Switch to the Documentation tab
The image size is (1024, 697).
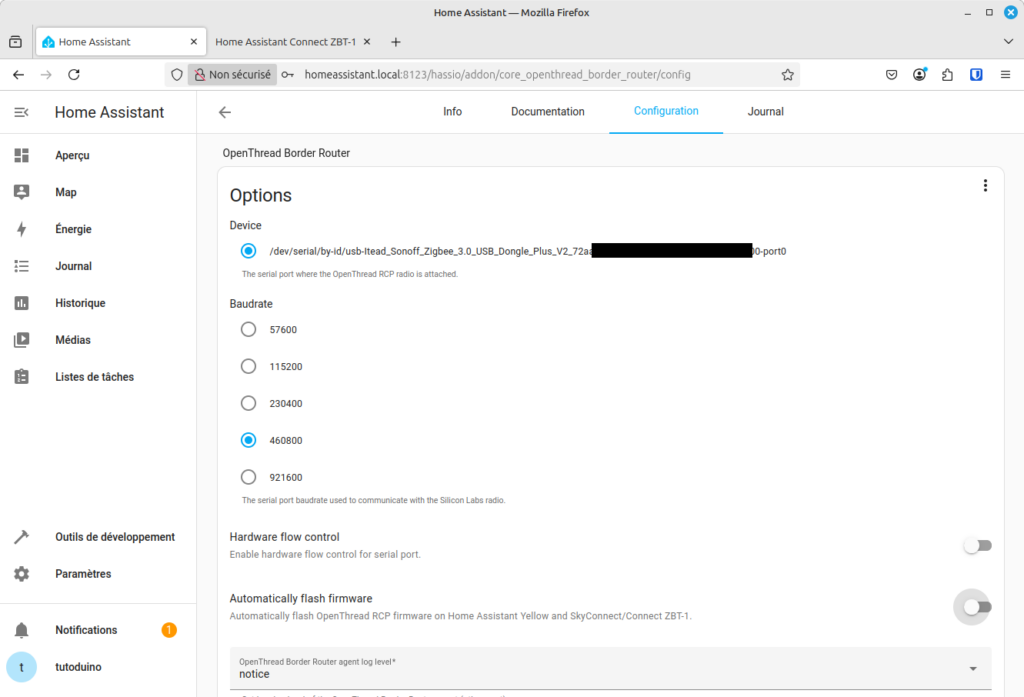pos(548,112)
